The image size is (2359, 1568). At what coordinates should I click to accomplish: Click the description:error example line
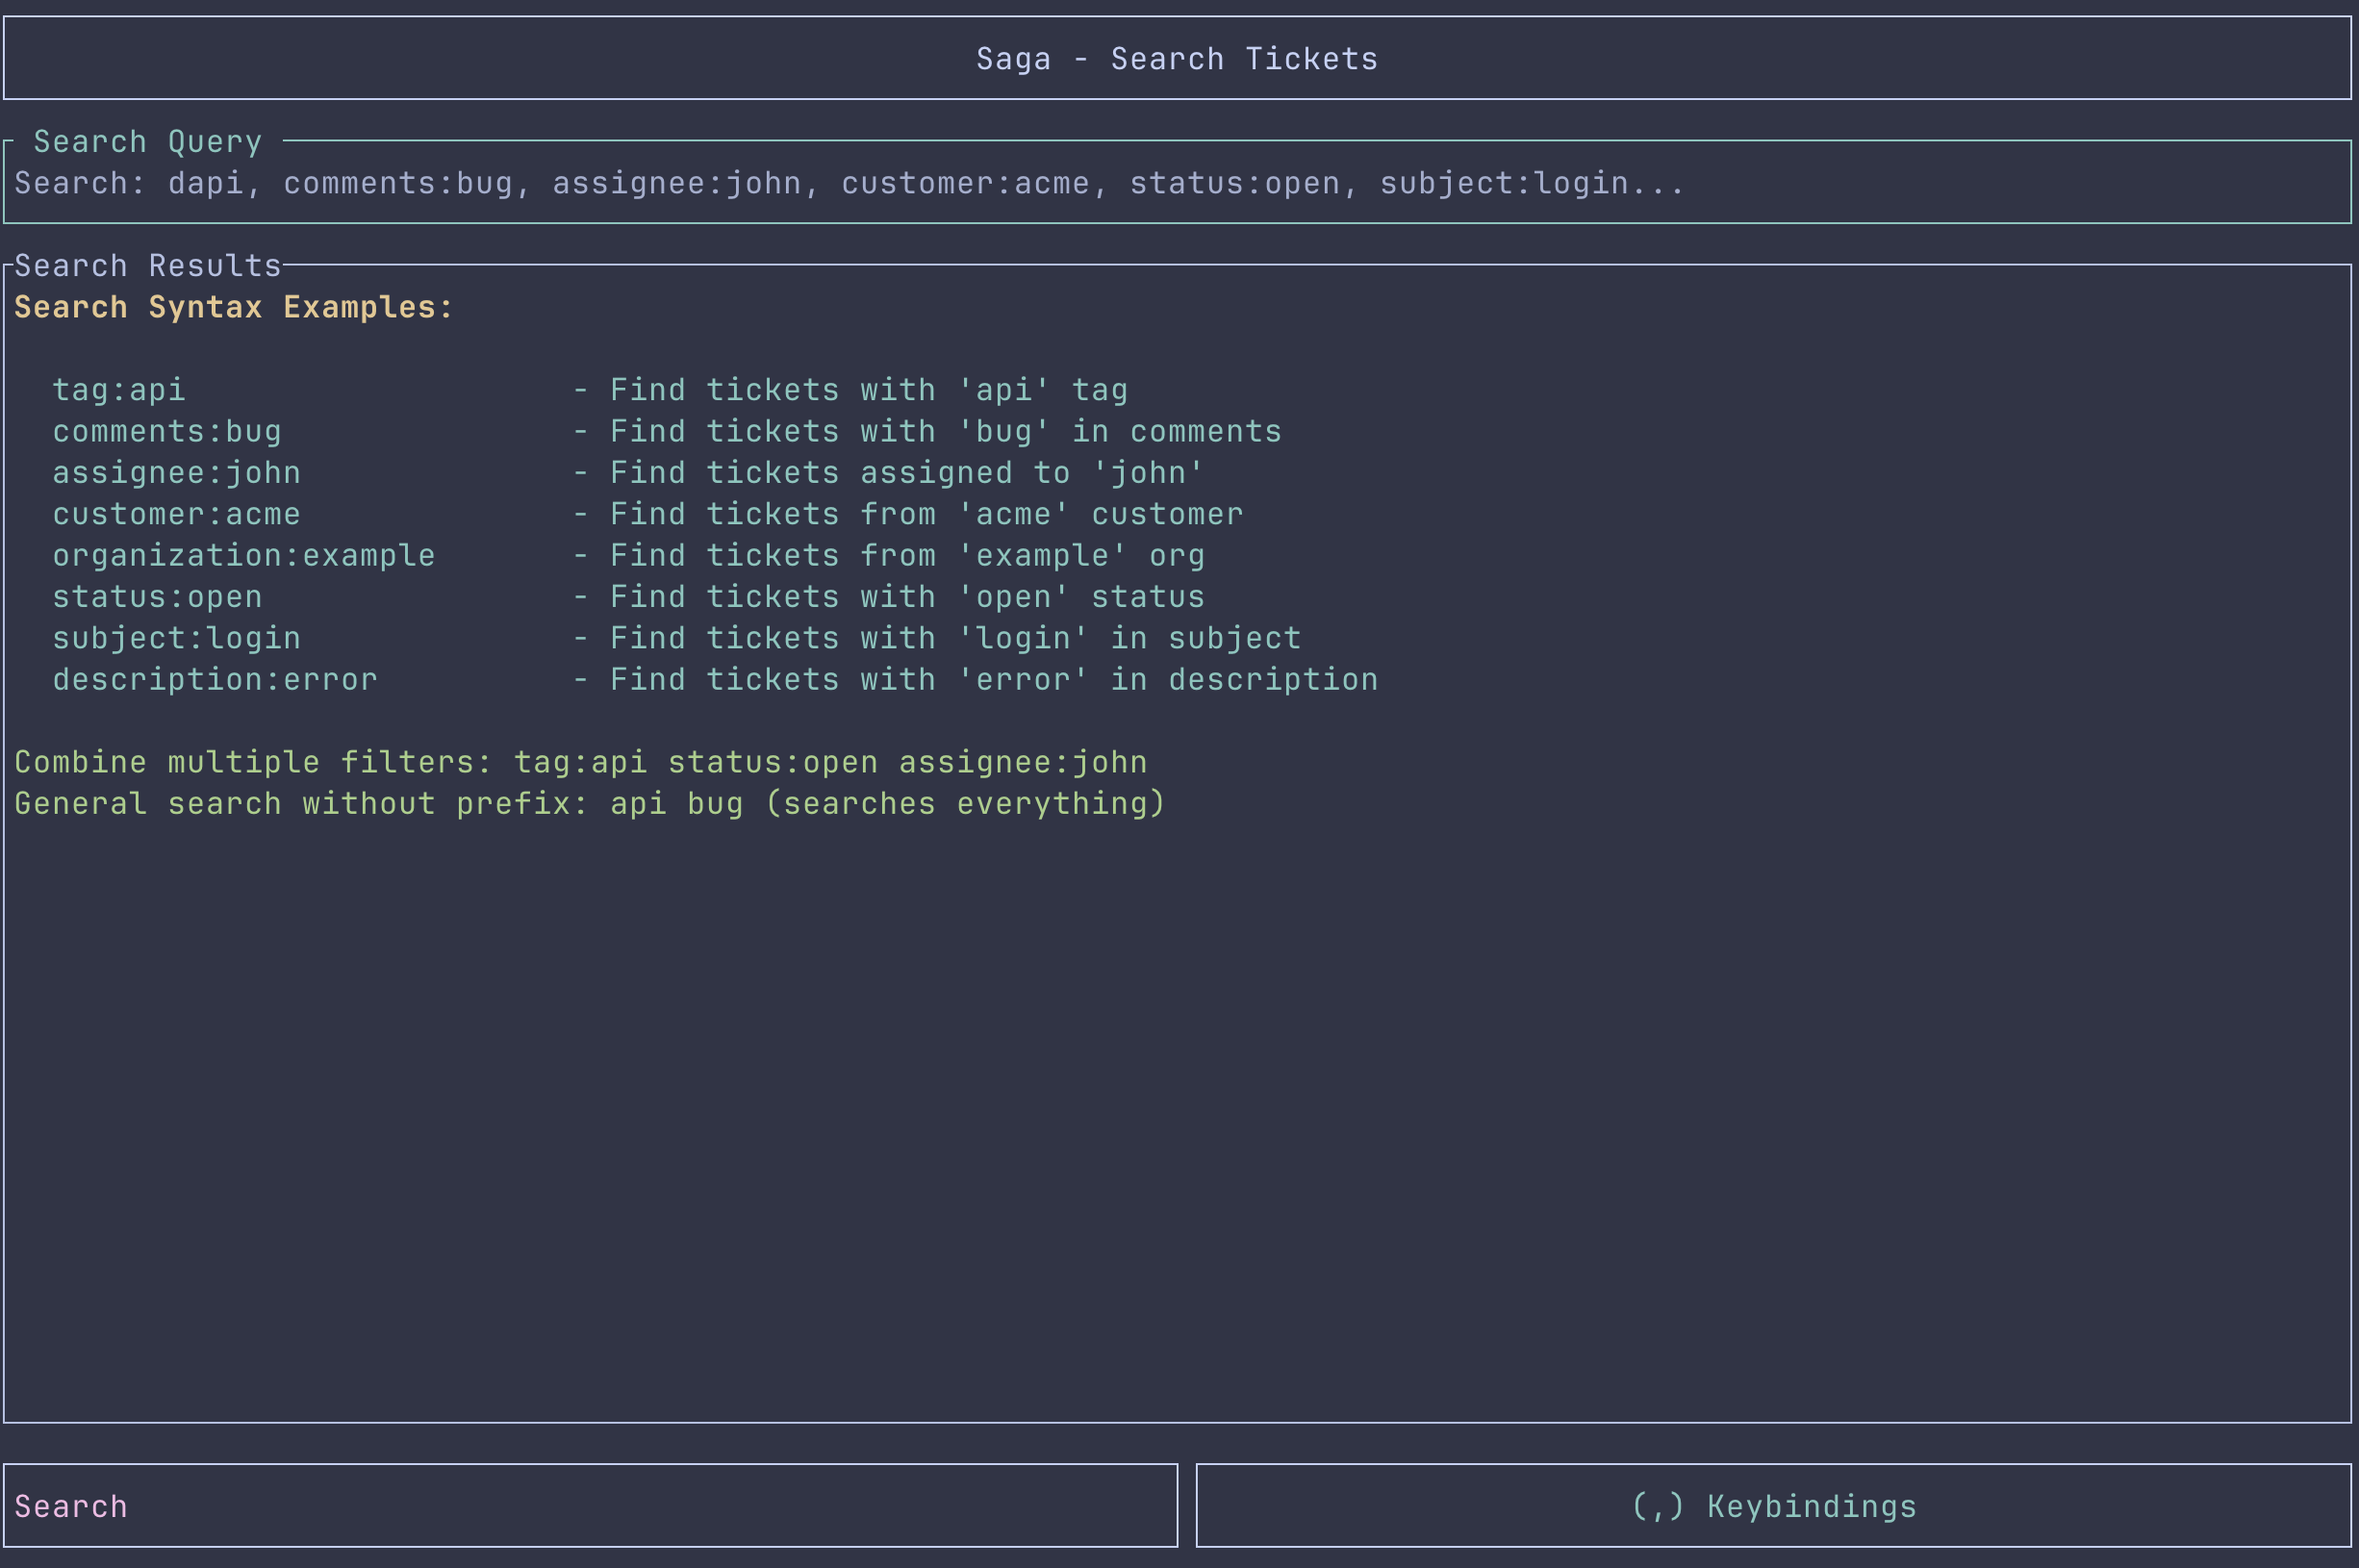(x=215, y=678)
